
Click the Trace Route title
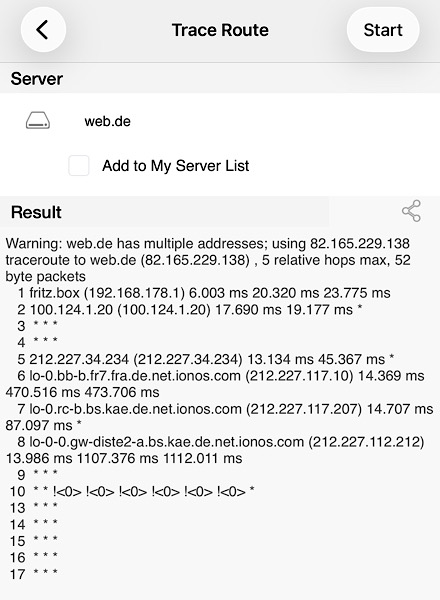(220, 30)
